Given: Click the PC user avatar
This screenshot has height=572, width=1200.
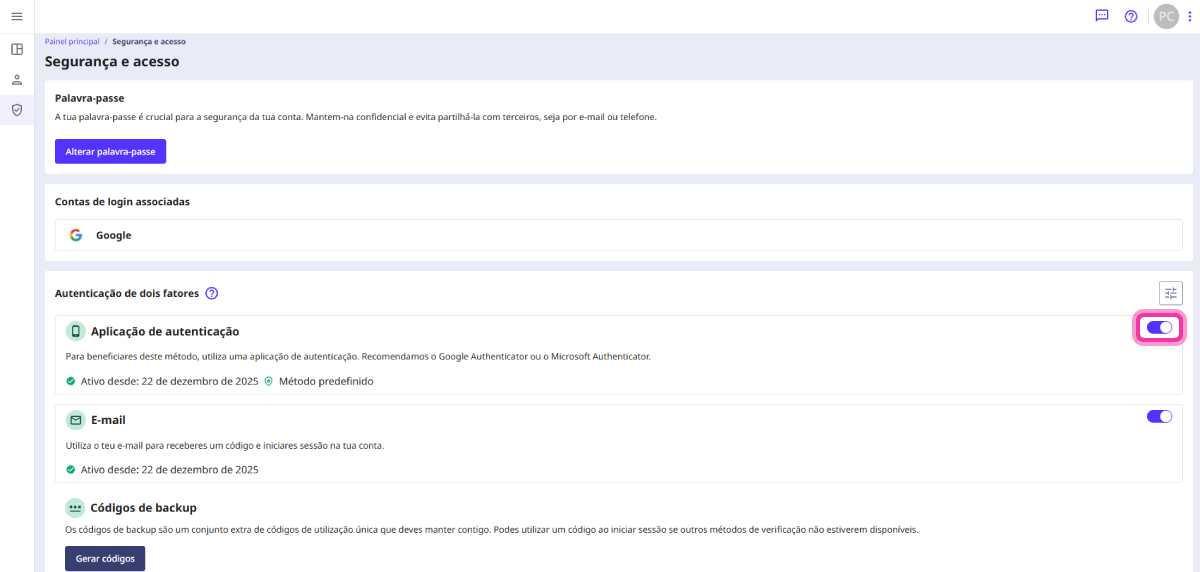Looking at the screenshot, I should [x=1166, y=16].
